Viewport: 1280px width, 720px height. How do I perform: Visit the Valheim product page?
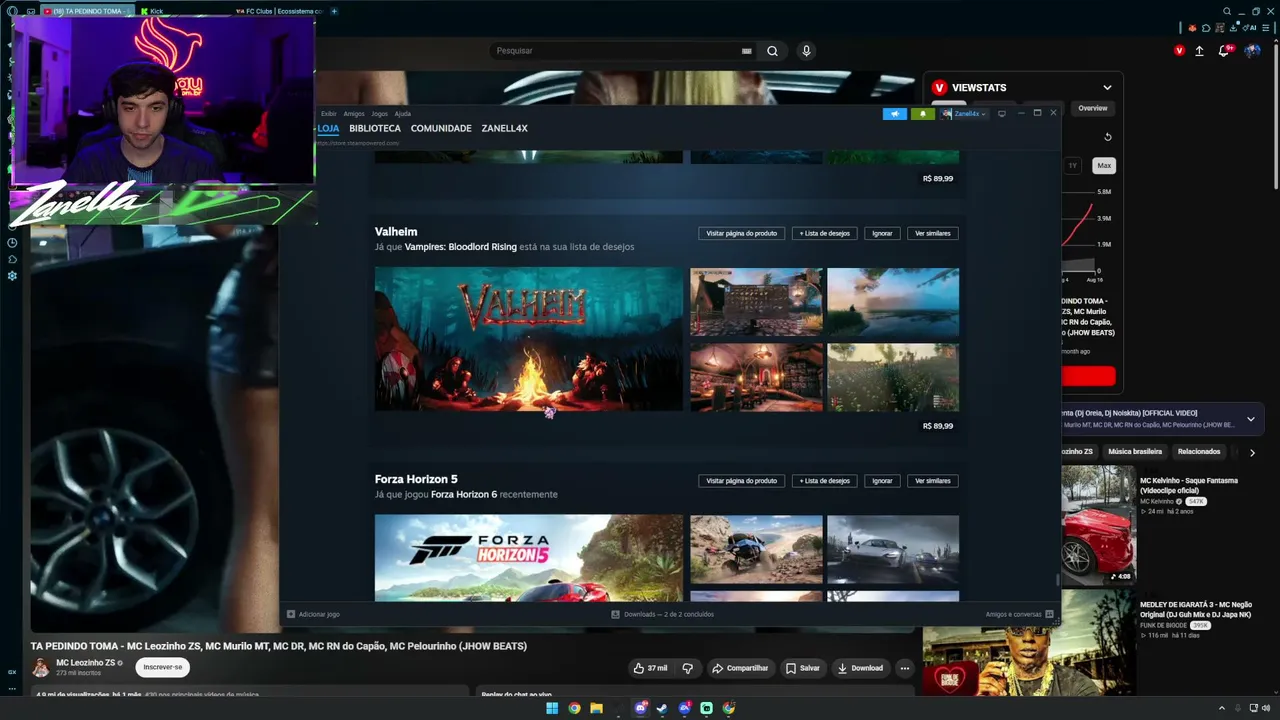pos(742,234)
